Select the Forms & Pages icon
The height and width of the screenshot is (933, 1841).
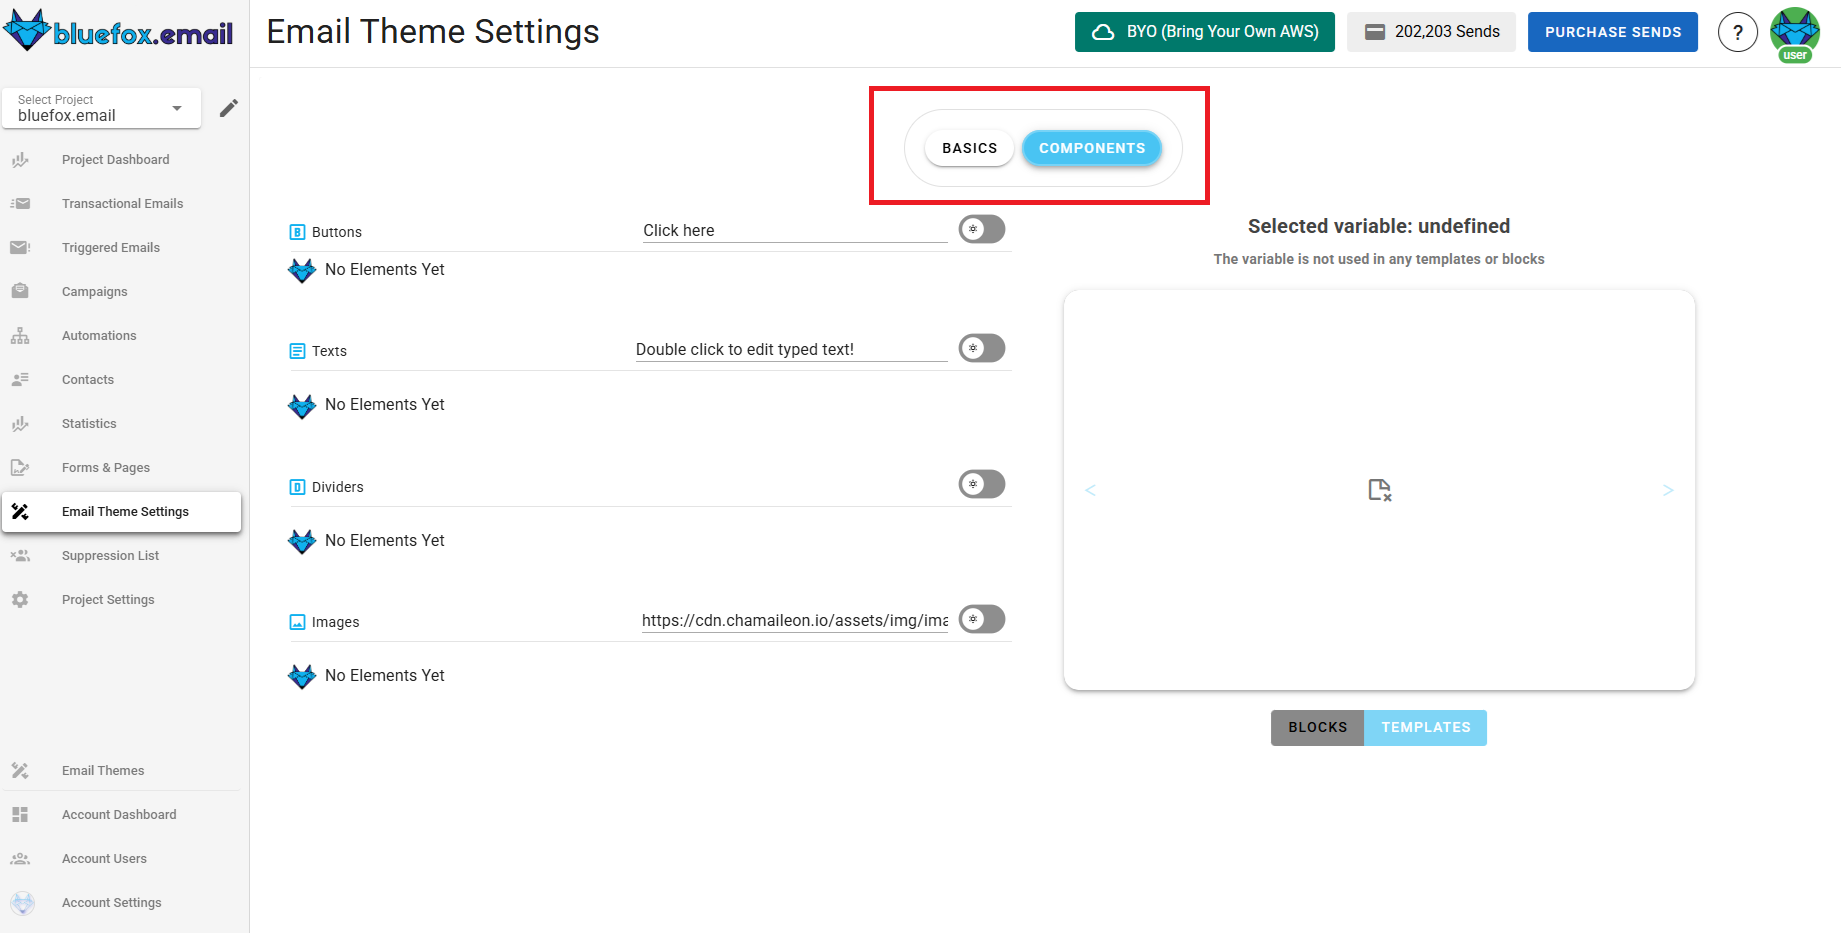coord(20,467)
